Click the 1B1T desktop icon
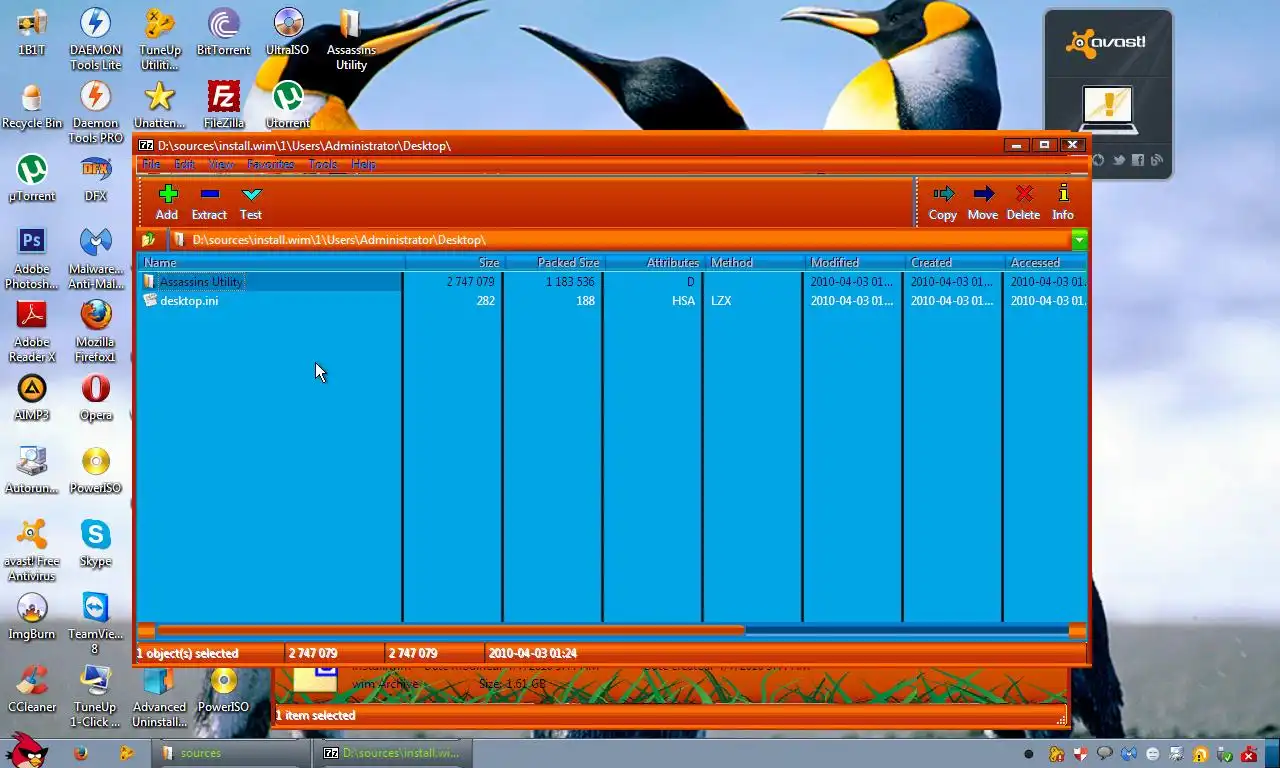The width and height of the screenshot is (1280, 768). pyautogui.click(x=32, y=32)
